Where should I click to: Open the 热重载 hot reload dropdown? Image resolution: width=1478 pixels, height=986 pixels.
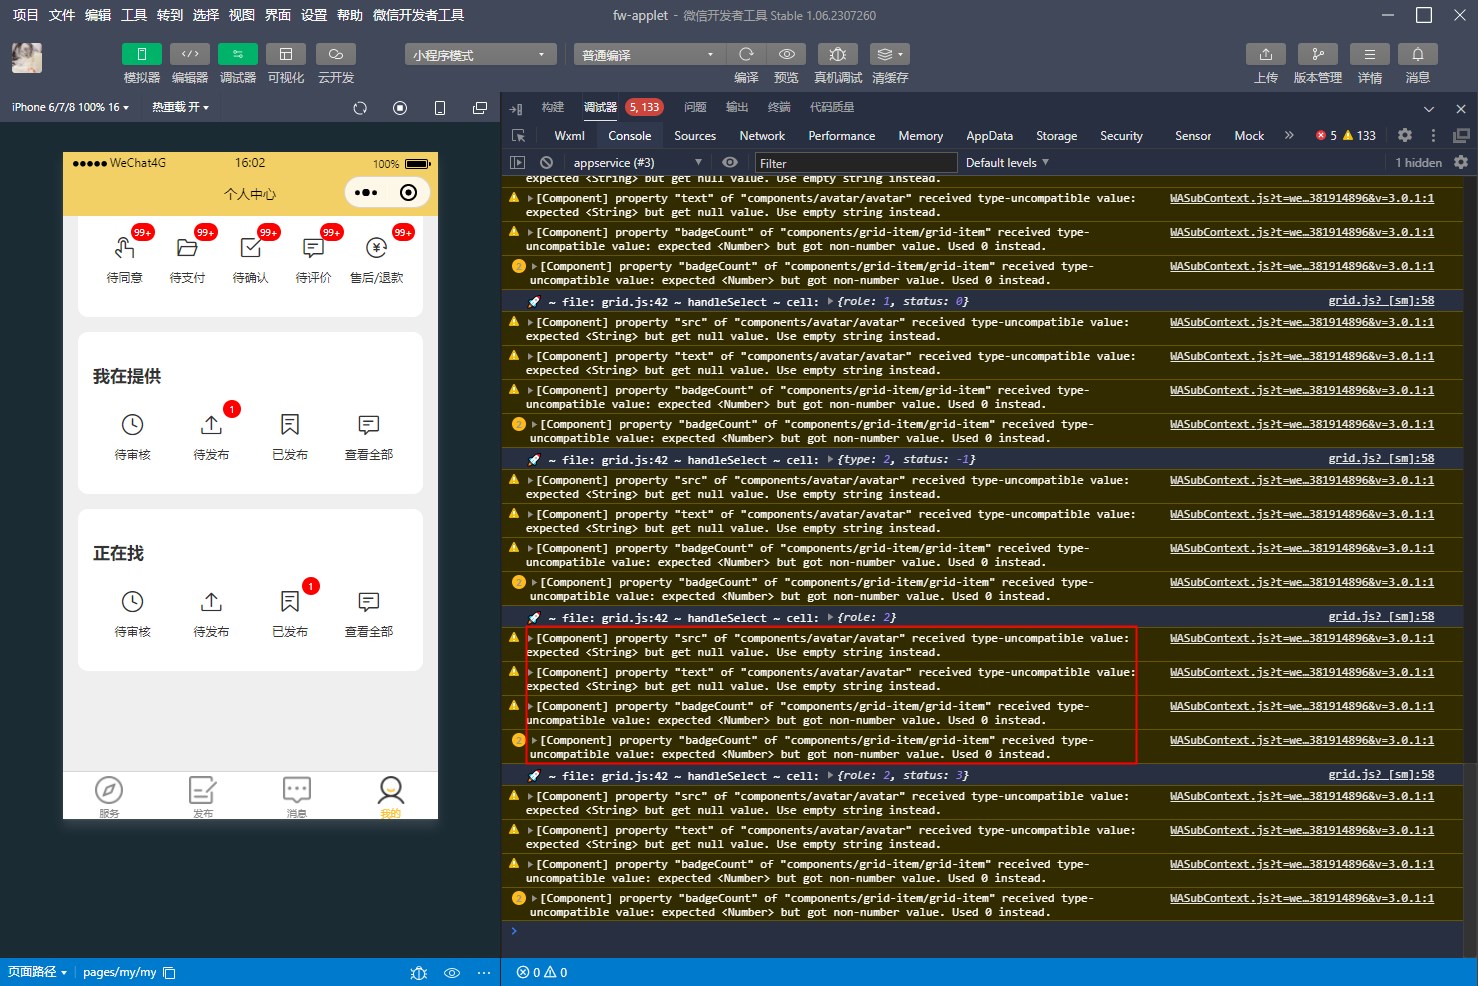tap(180, 107)
